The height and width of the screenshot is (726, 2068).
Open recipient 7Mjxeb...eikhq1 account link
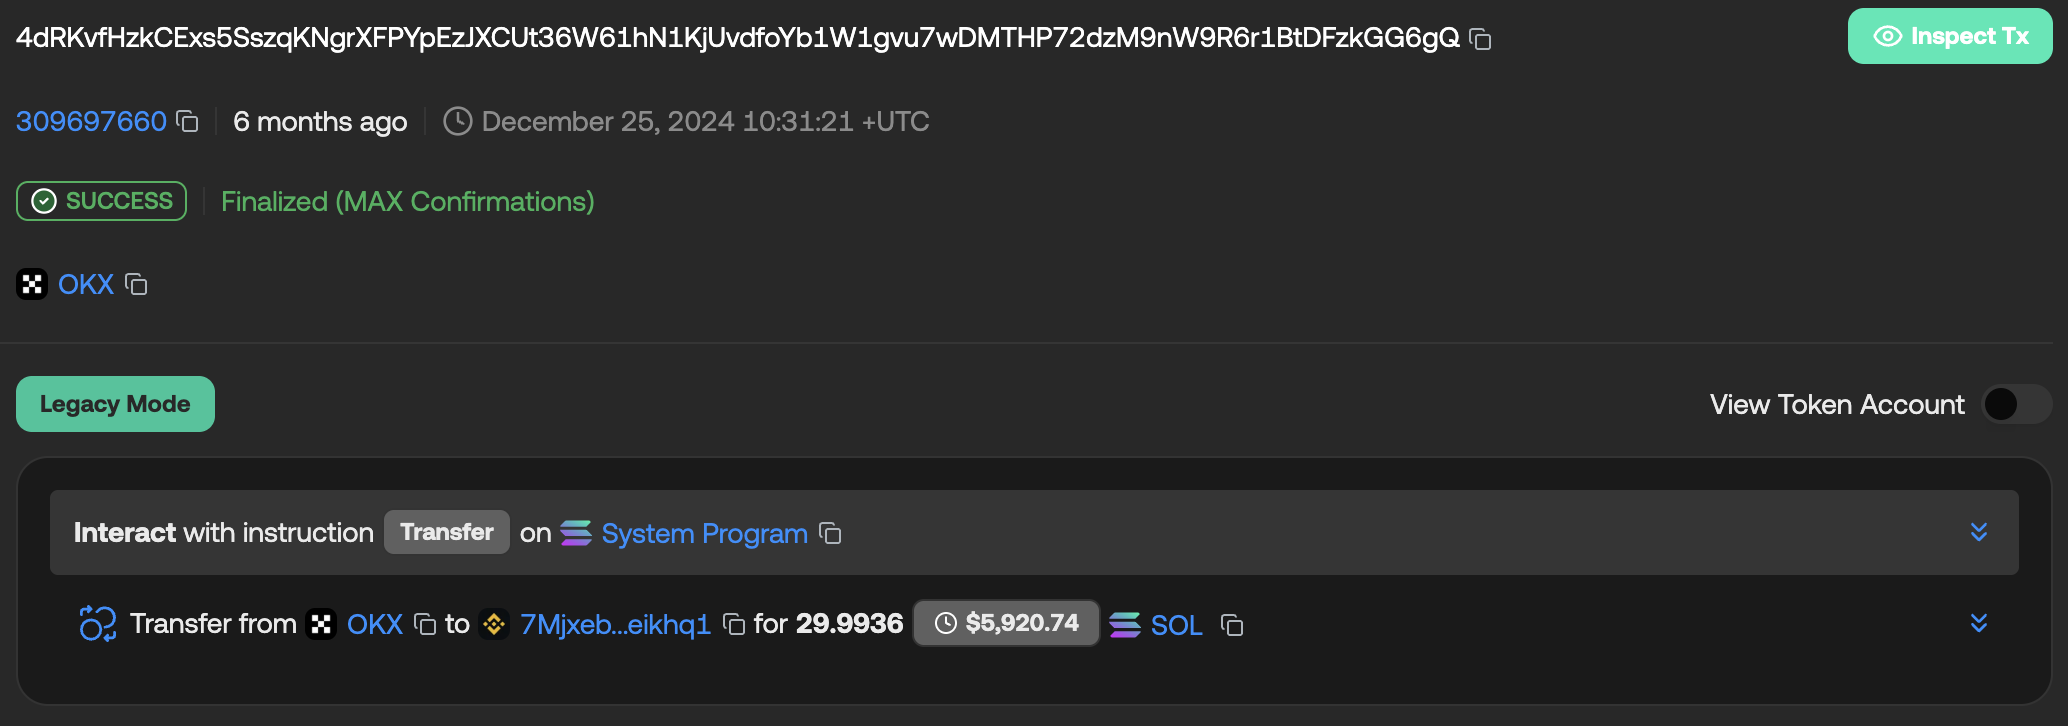(x=615, y=625)
